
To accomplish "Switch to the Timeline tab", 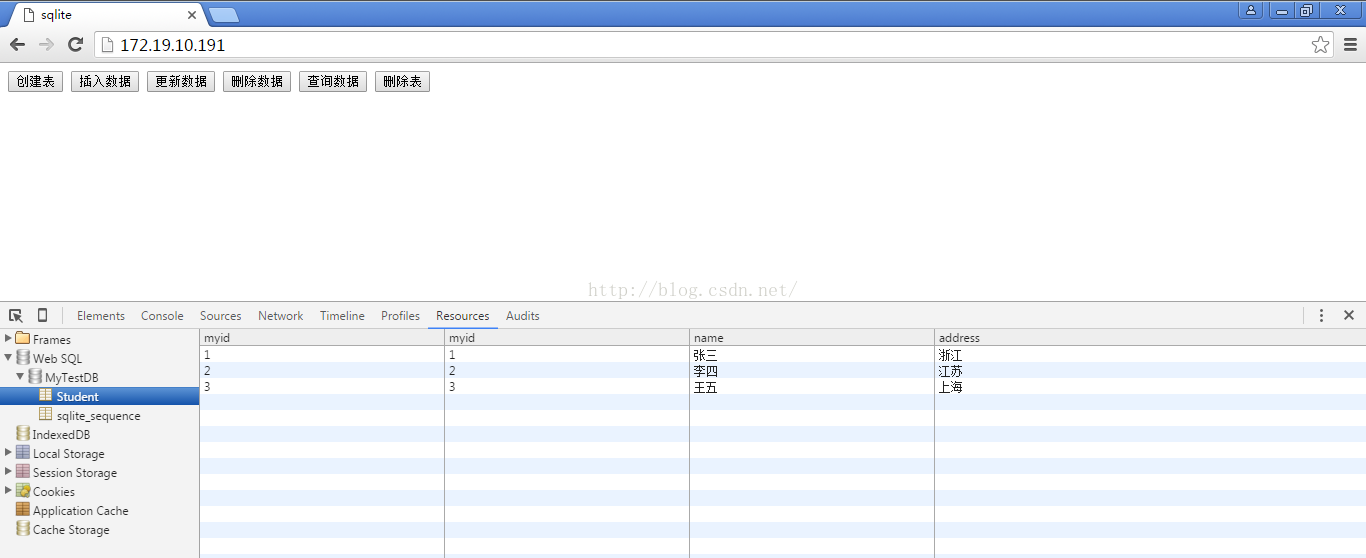I will pyautogui.click(x=342, y=316).
